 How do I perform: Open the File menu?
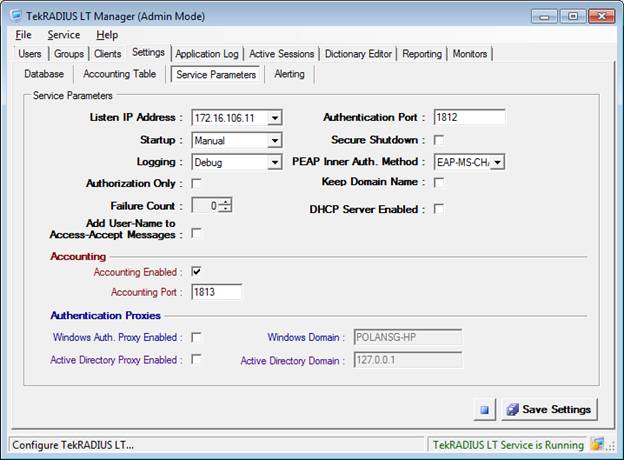click(x=23, y=35)
